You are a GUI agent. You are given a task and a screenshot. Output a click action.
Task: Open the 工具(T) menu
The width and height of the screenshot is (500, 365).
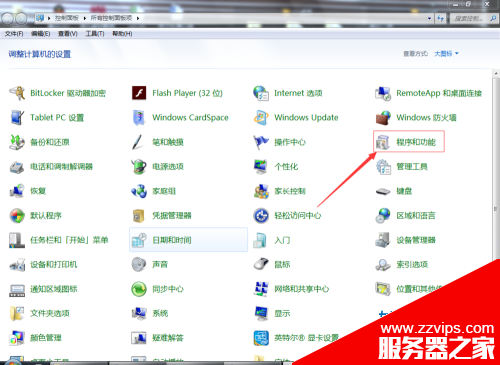point(95,34)
